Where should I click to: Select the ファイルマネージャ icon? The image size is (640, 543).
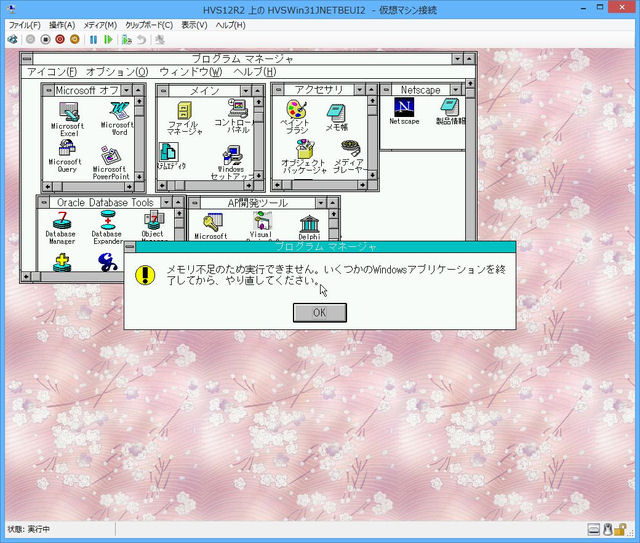click(184, 118)
